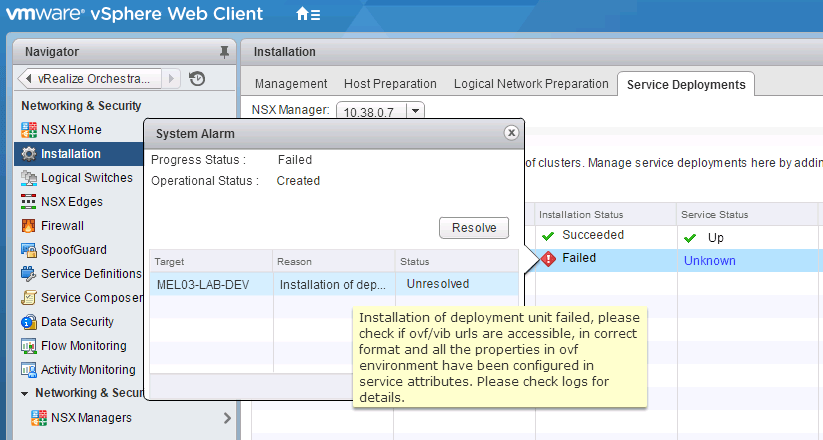Click the forward arrow beside vRealize Orchestra
823x440 pixels.
click(x=171, y=79)
